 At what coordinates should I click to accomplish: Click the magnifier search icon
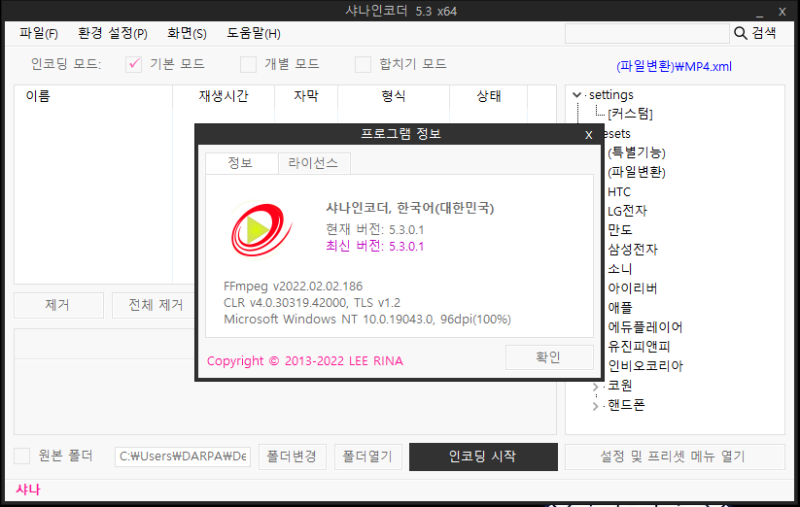(740, 33)
